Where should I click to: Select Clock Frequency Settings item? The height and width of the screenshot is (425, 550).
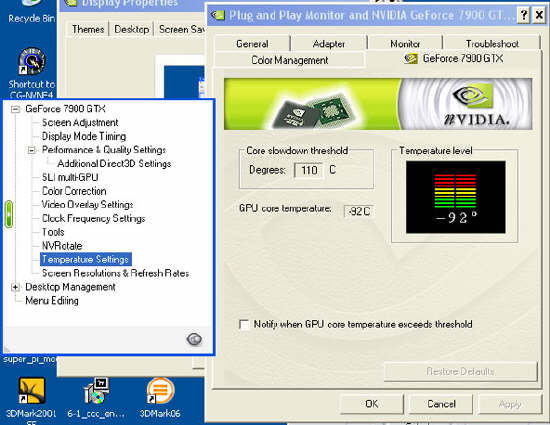click(x=93, y=218)
